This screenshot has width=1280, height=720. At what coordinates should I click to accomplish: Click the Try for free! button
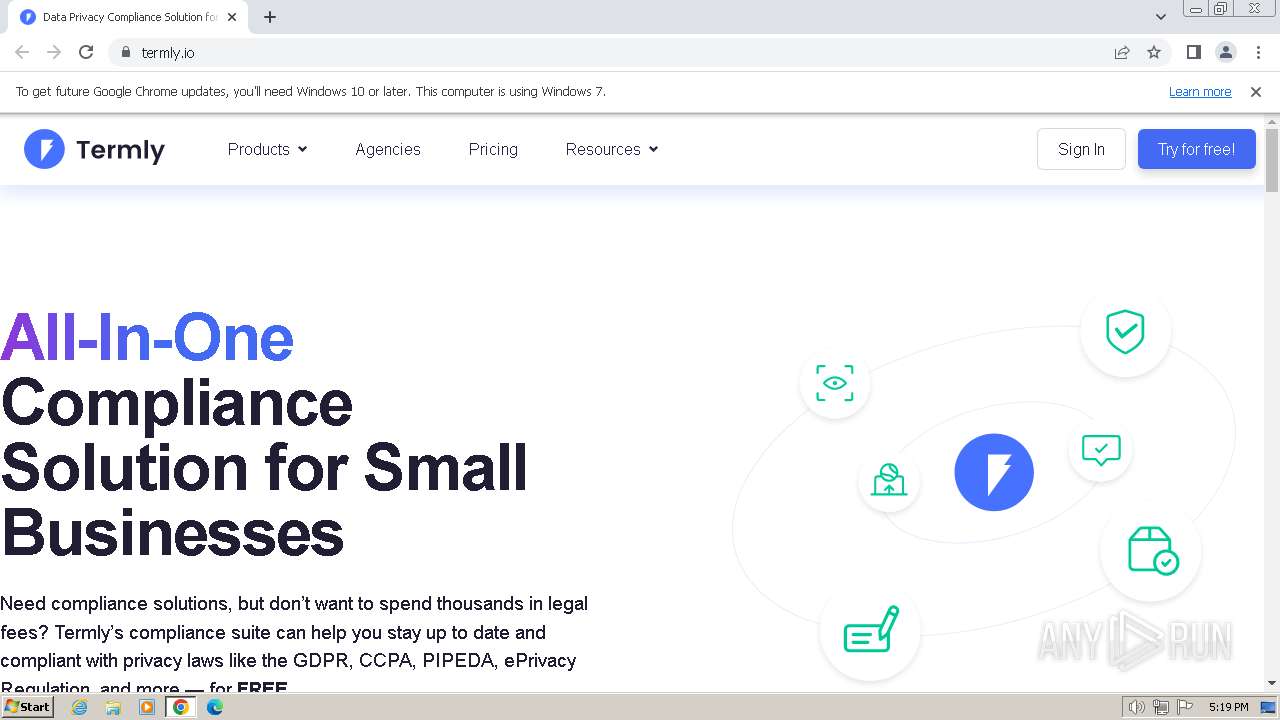click(x=1196, y=149)
